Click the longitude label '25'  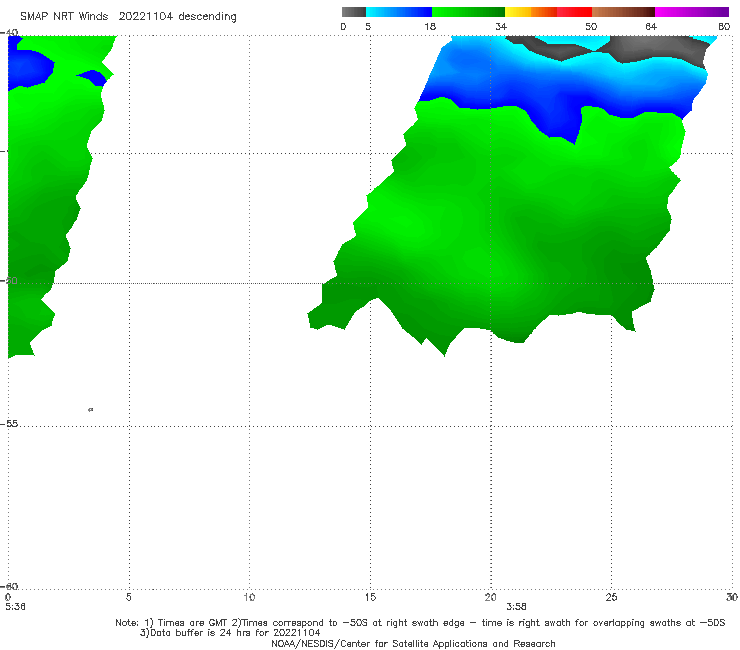[611, 597]
